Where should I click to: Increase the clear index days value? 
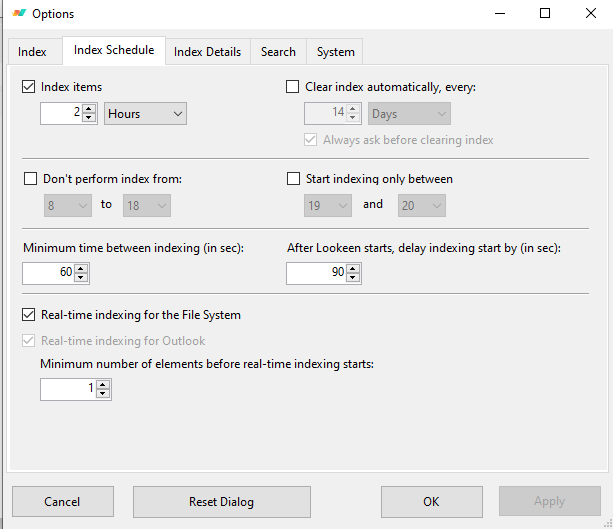(x=353, y=109)
